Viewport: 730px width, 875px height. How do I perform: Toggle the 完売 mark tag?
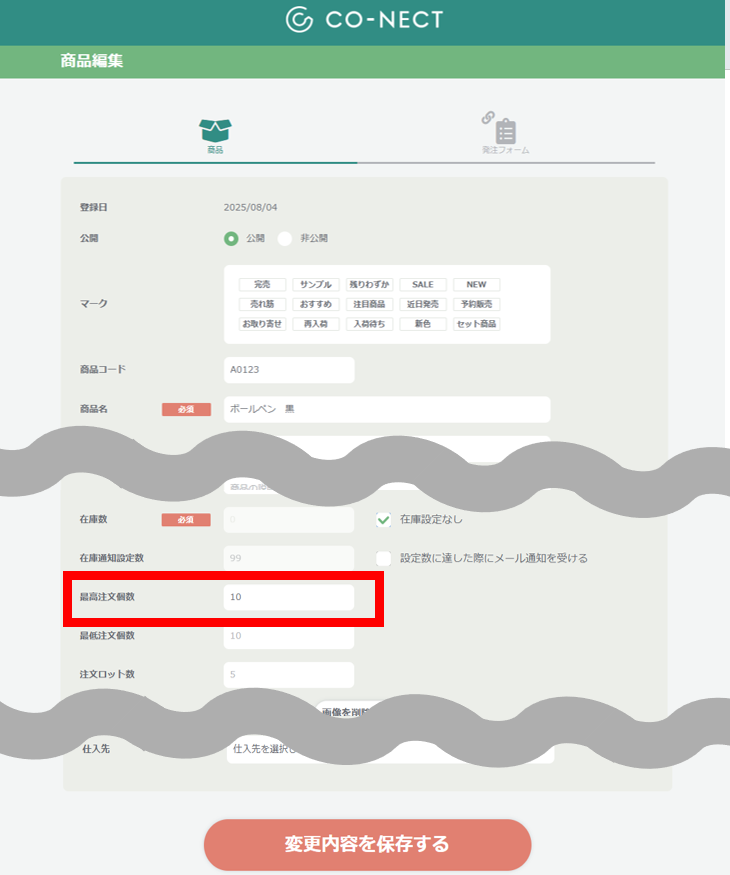[x=262, y=285]
